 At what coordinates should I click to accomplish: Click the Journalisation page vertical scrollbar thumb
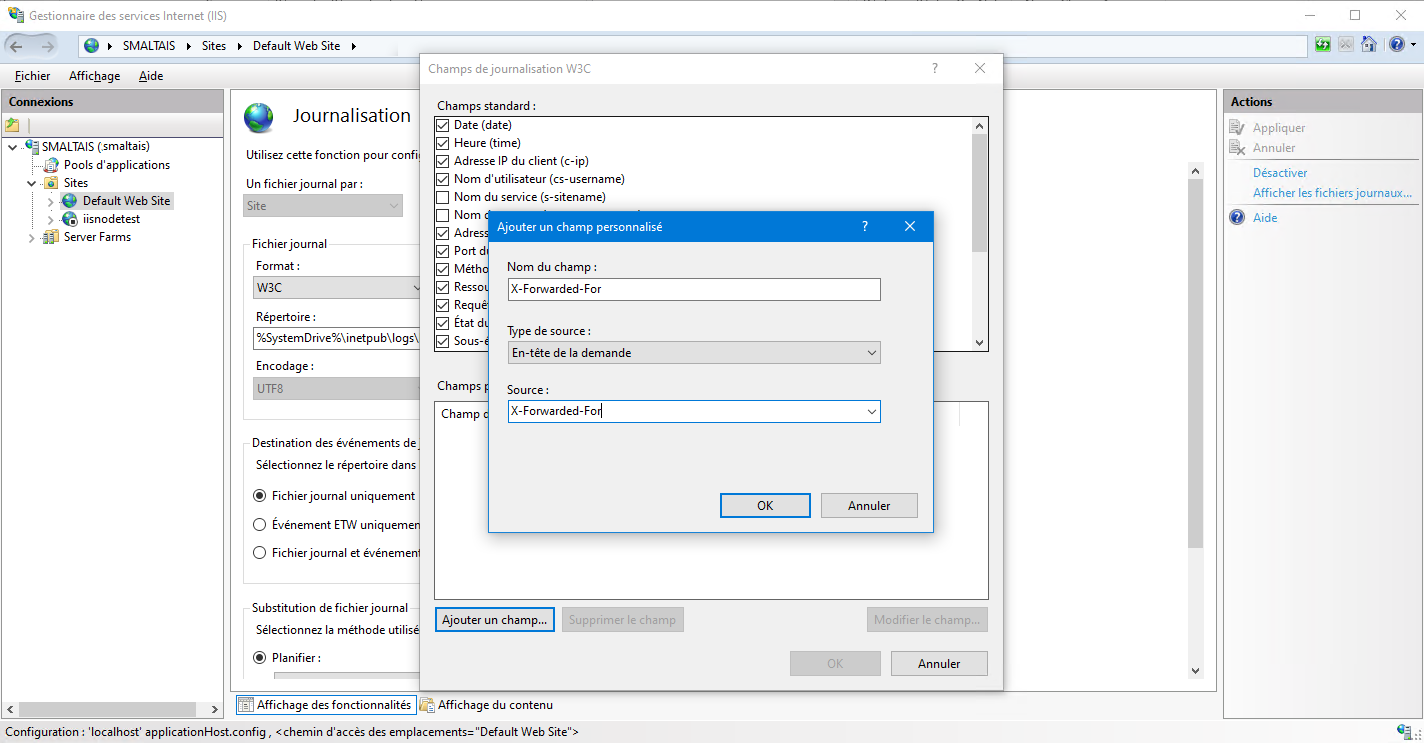(x=1195, y=364)
